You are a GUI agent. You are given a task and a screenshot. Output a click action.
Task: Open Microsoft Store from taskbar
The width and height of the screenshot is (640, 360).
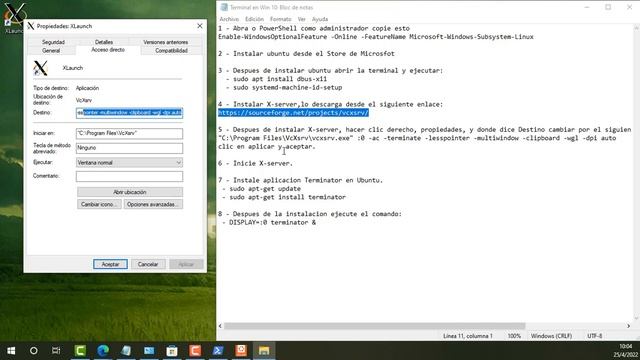coord(172,351)
